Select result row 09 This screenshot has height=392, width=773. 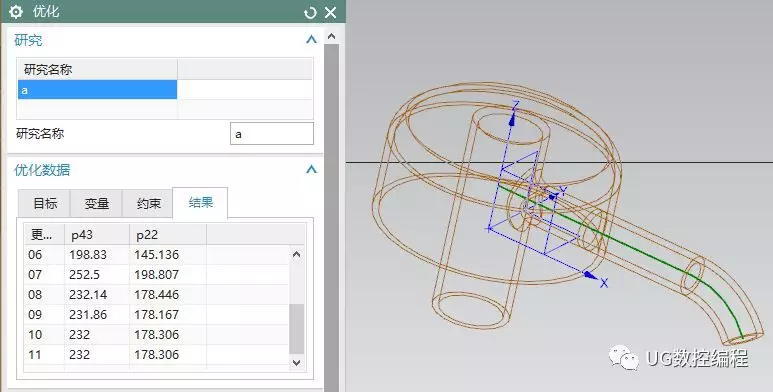coord(157,315)
